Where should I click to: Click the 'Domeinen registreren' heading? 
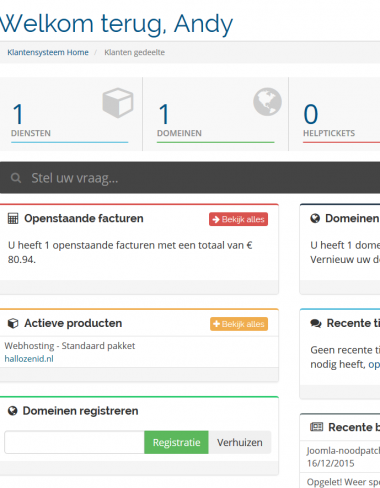click(80, 411)
